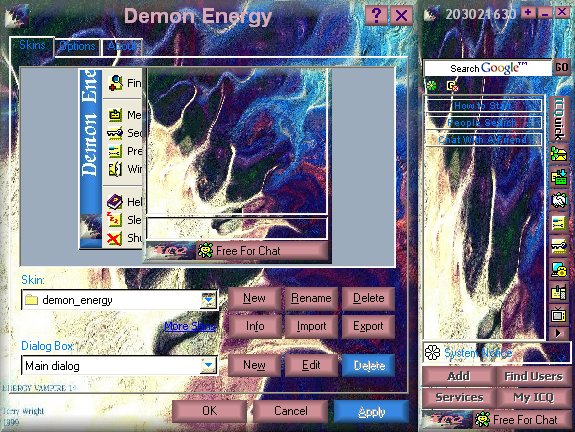Open the question mark help button
Viewport: 575px width, 432px height.
pyautogui.click(x=376, y=15)
